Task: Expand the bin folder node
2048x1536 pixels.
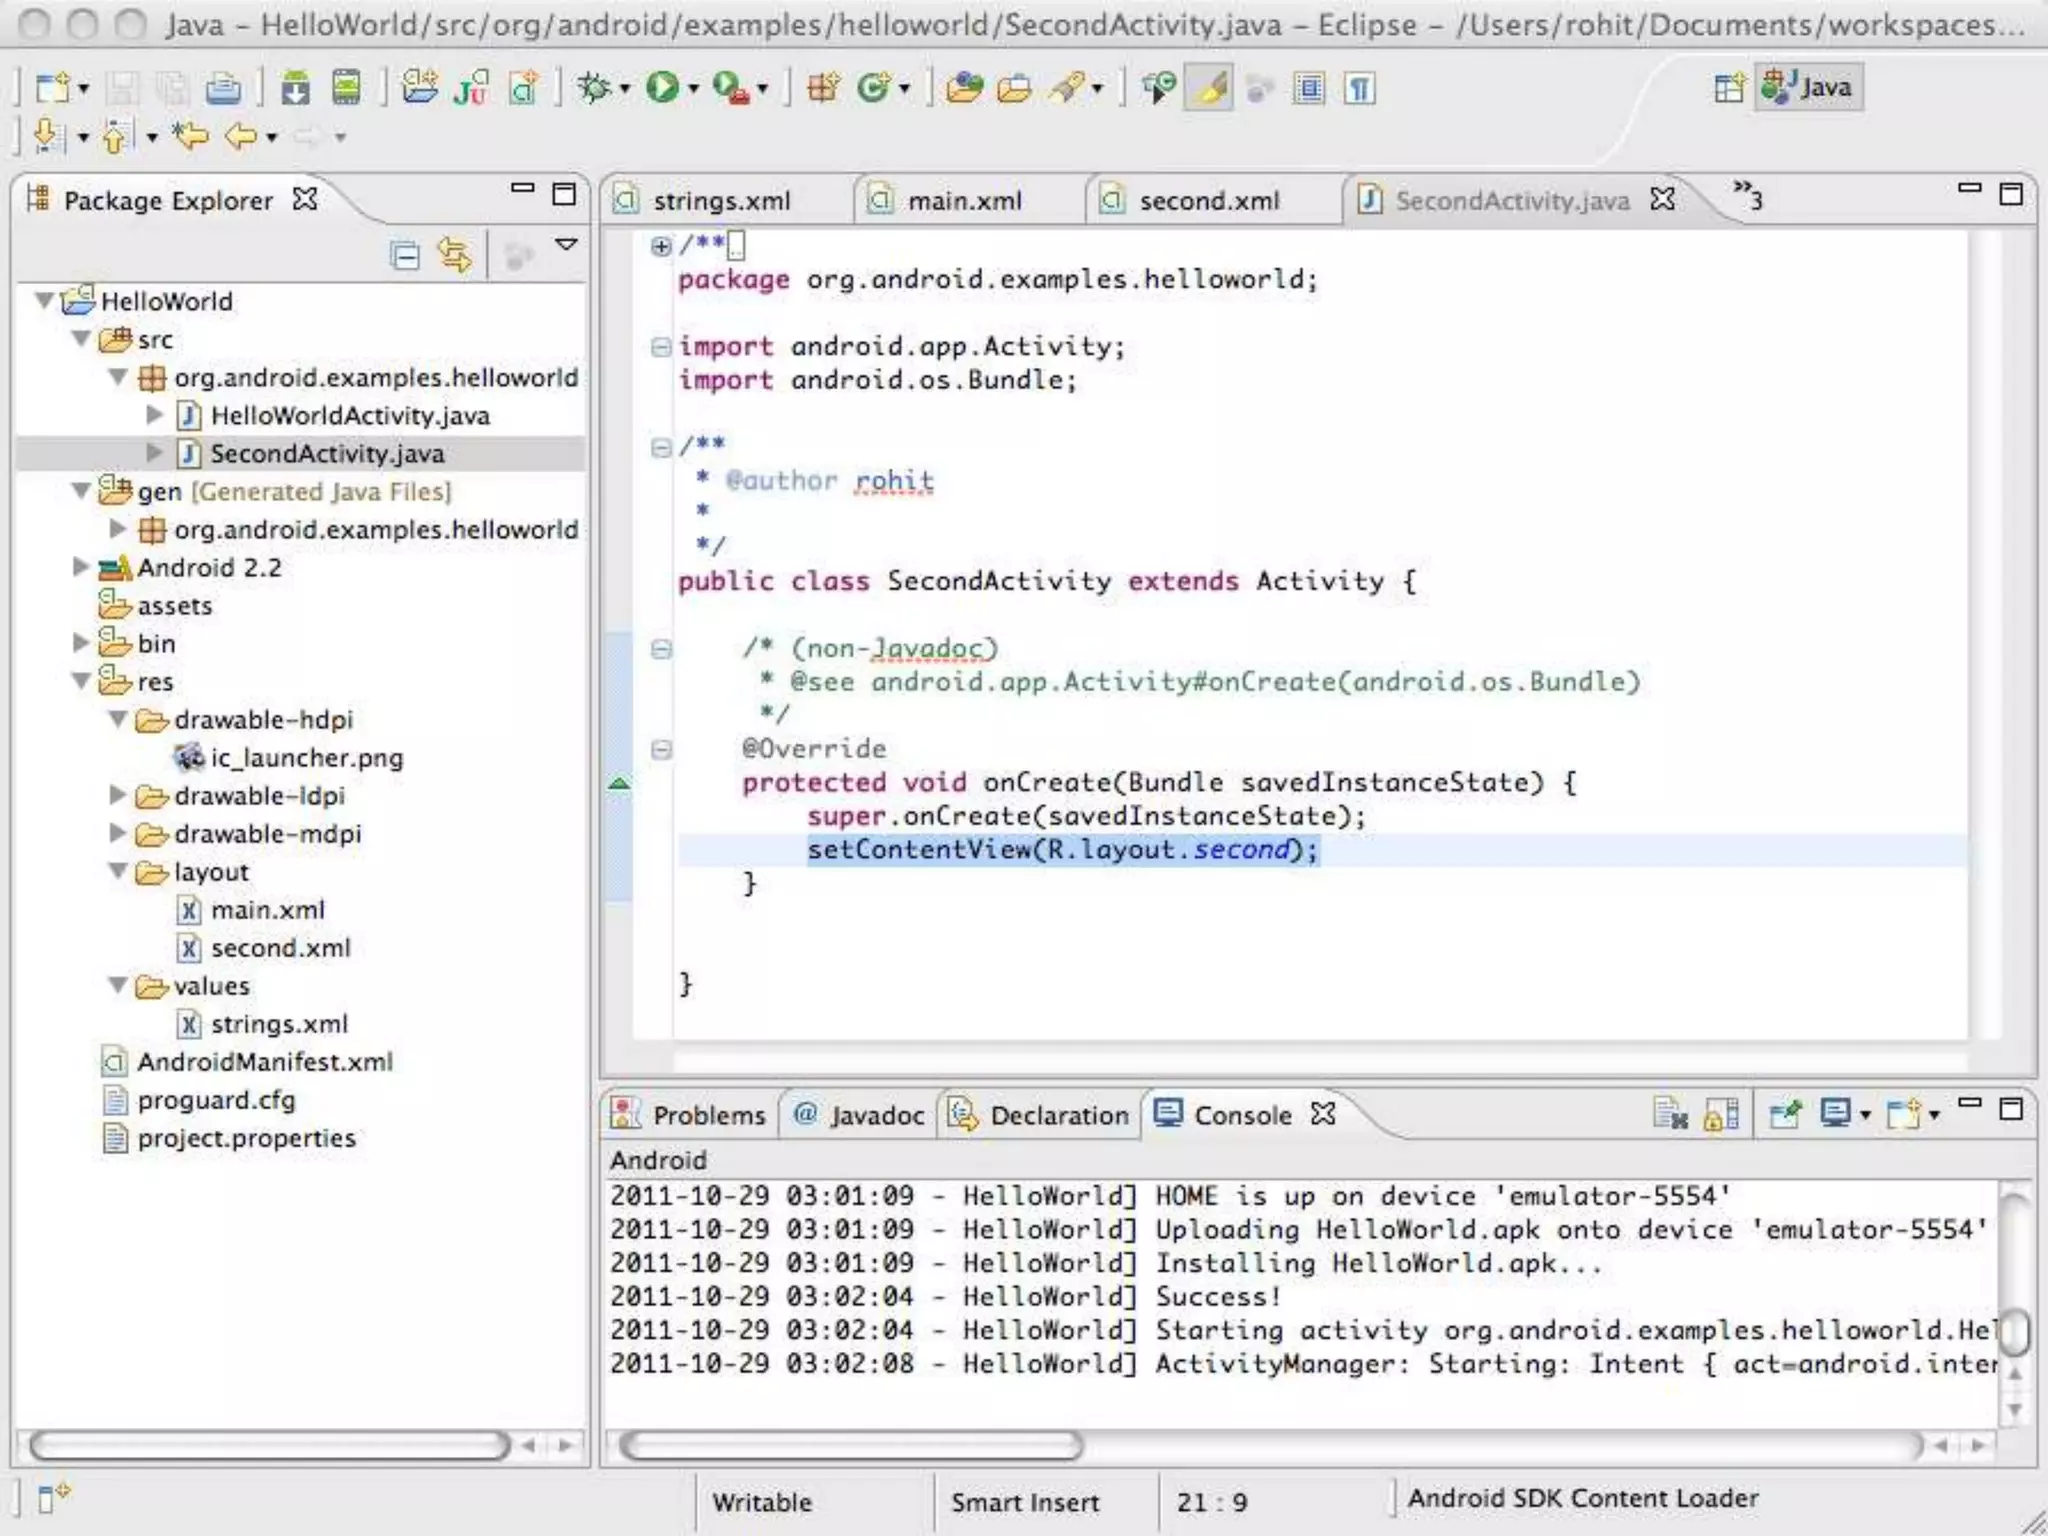Action: click(x=82, y=643)
